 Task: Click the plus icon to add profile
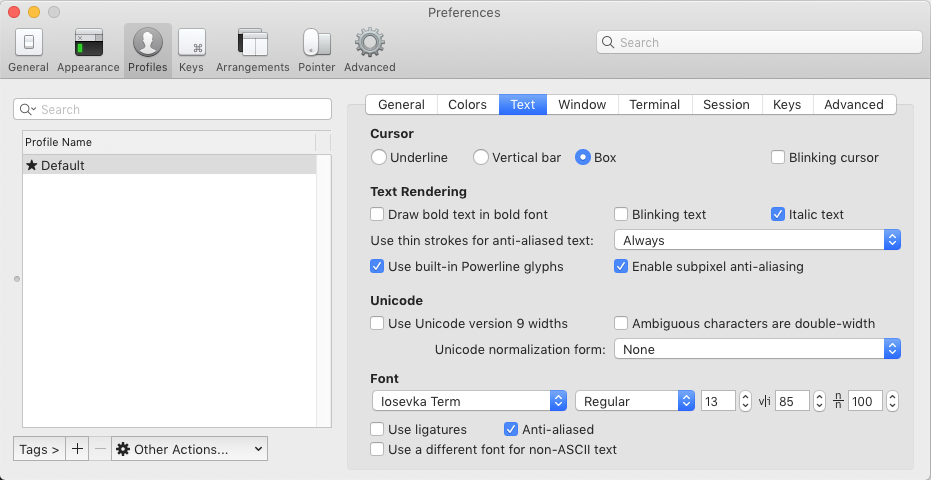coord(78,449)
